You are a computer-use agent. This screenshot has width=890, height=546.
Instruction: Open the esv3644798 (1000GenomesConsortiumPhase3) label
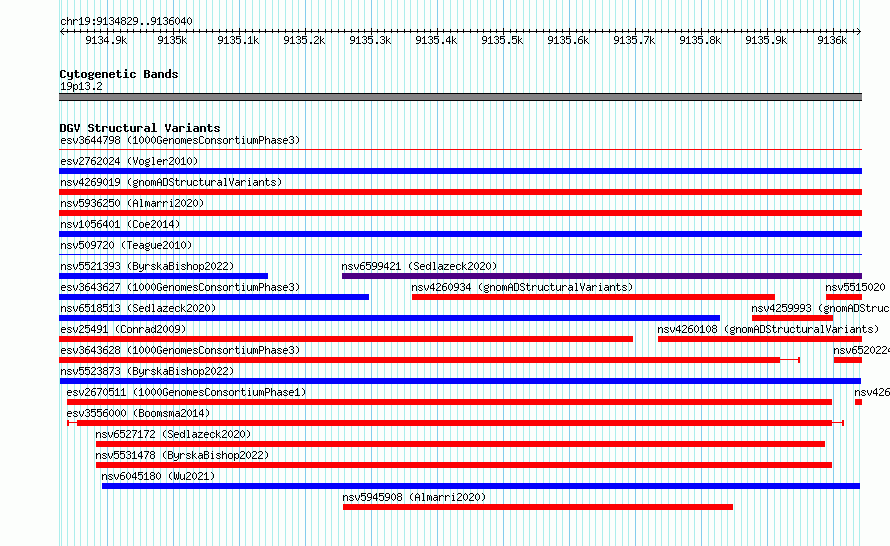(180, 140)
